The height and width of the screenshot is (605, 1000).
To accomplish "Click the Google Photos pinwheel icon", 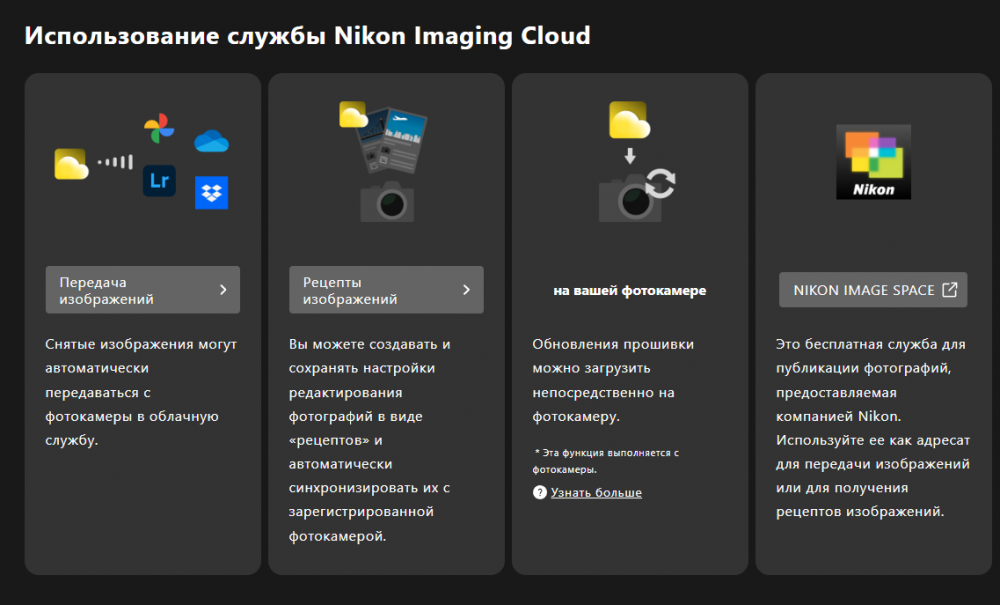I will pyautogui.click(x=159, y=128).
